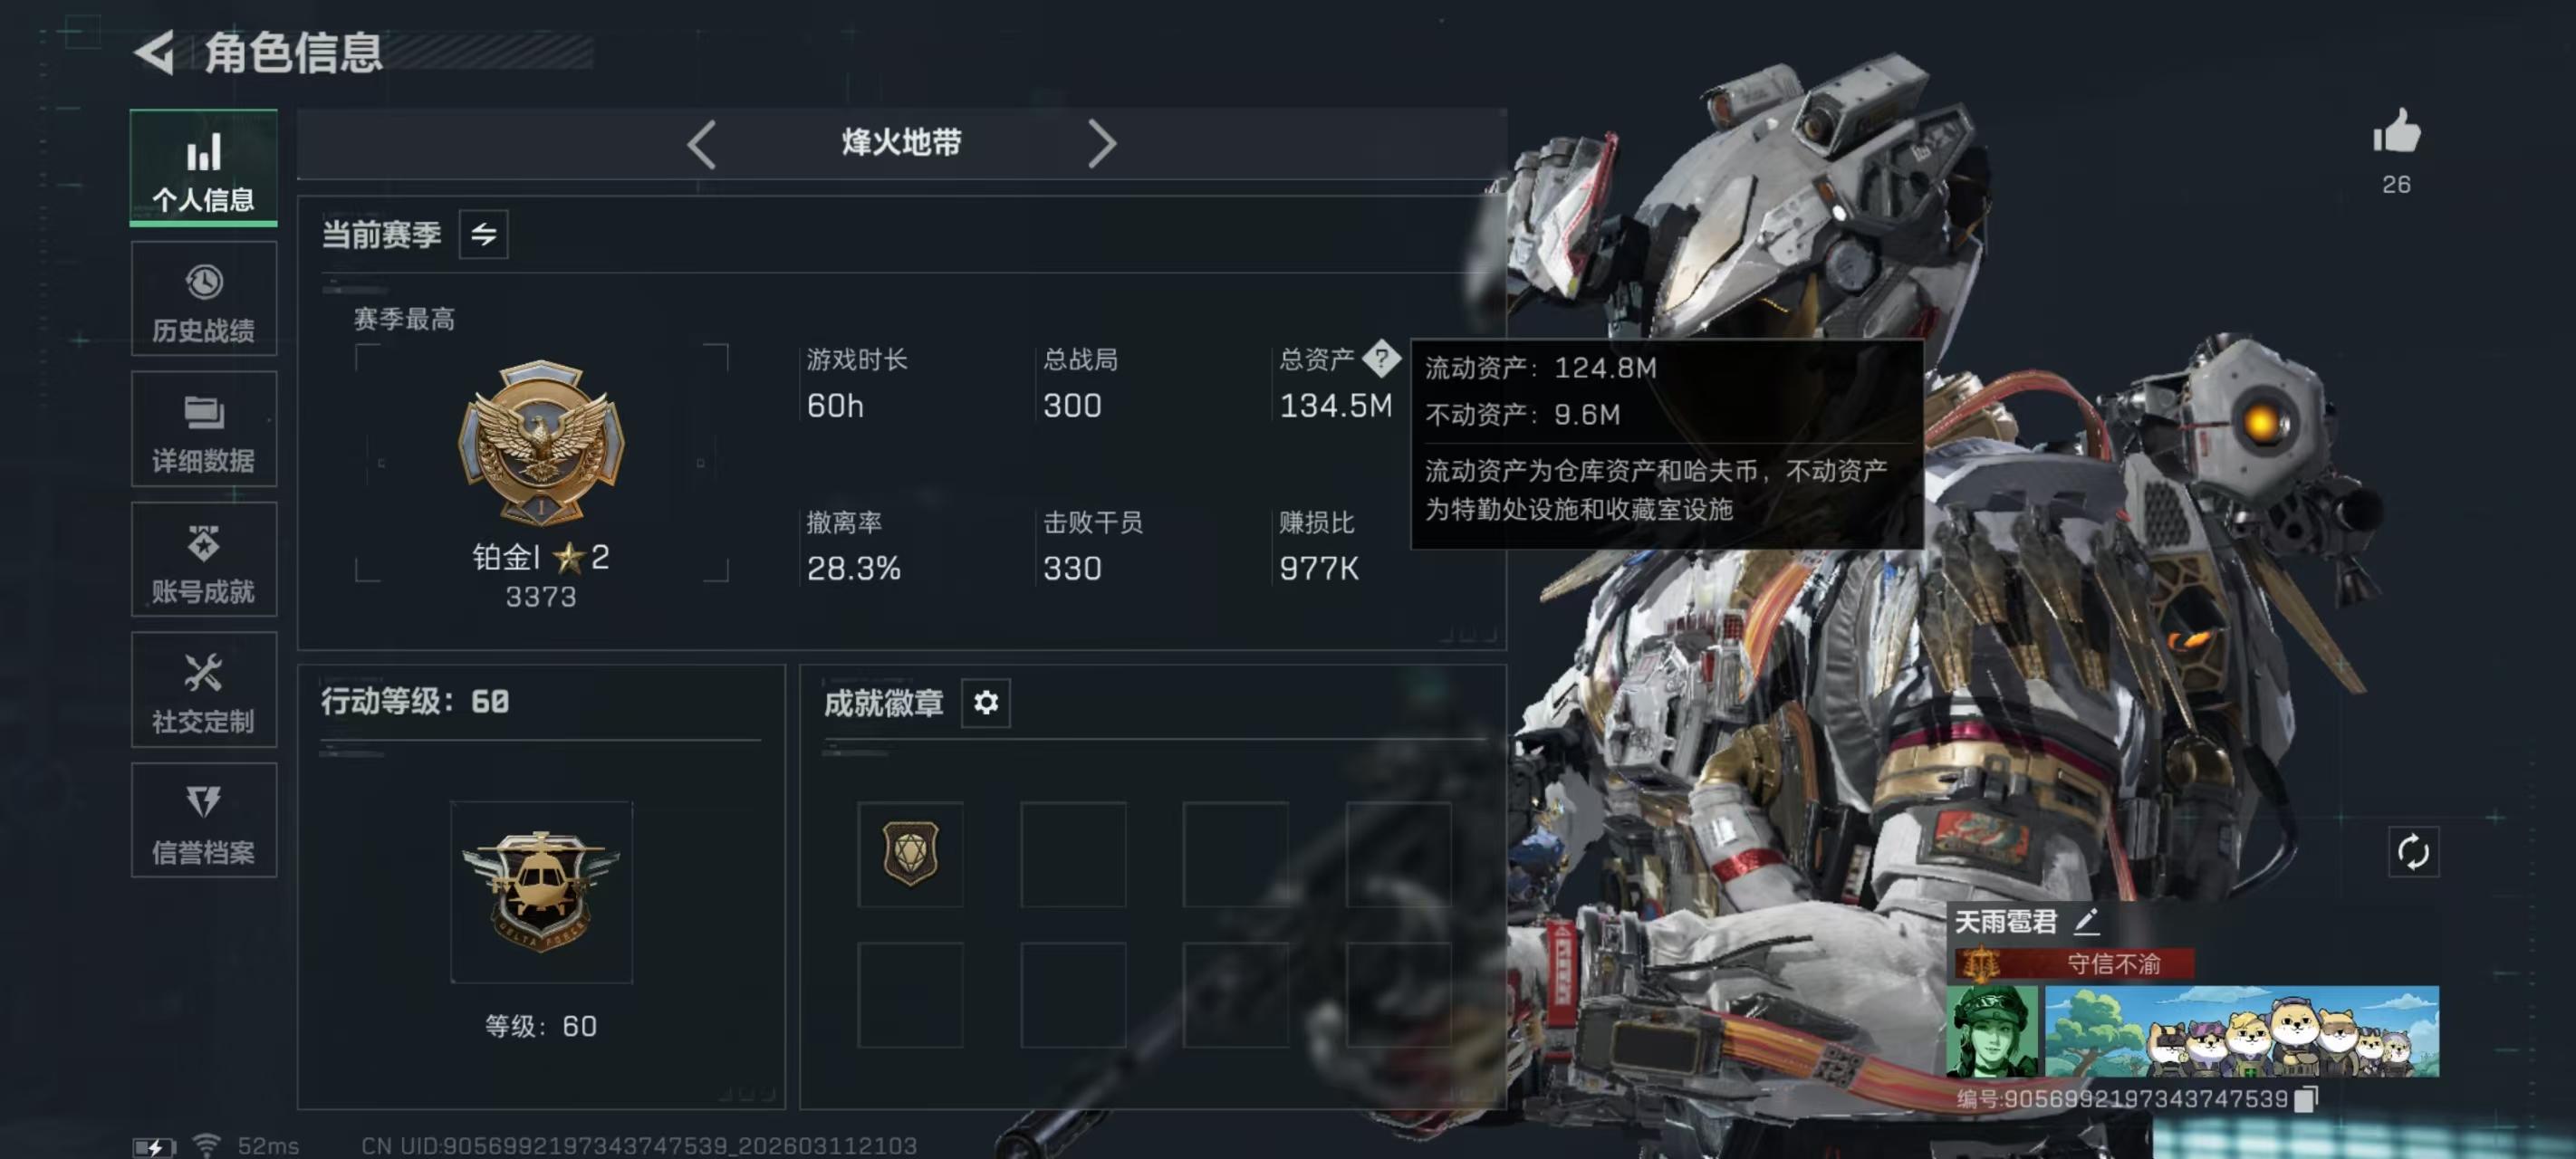The height and width of the screenshot is (1159, 2576).
Task: Open the 社交定制 section
Action: pos(204,689)
